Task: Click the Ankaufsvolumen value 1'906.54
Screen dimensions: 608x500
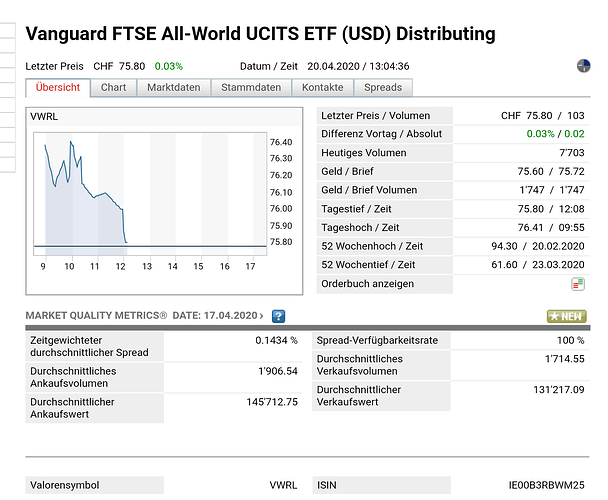Action: (x=278, y=371)
